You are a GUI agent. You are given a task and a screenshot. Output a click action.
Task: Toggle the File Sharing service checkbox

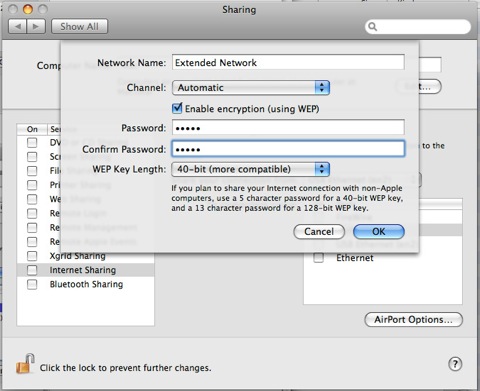pos(32,171)
